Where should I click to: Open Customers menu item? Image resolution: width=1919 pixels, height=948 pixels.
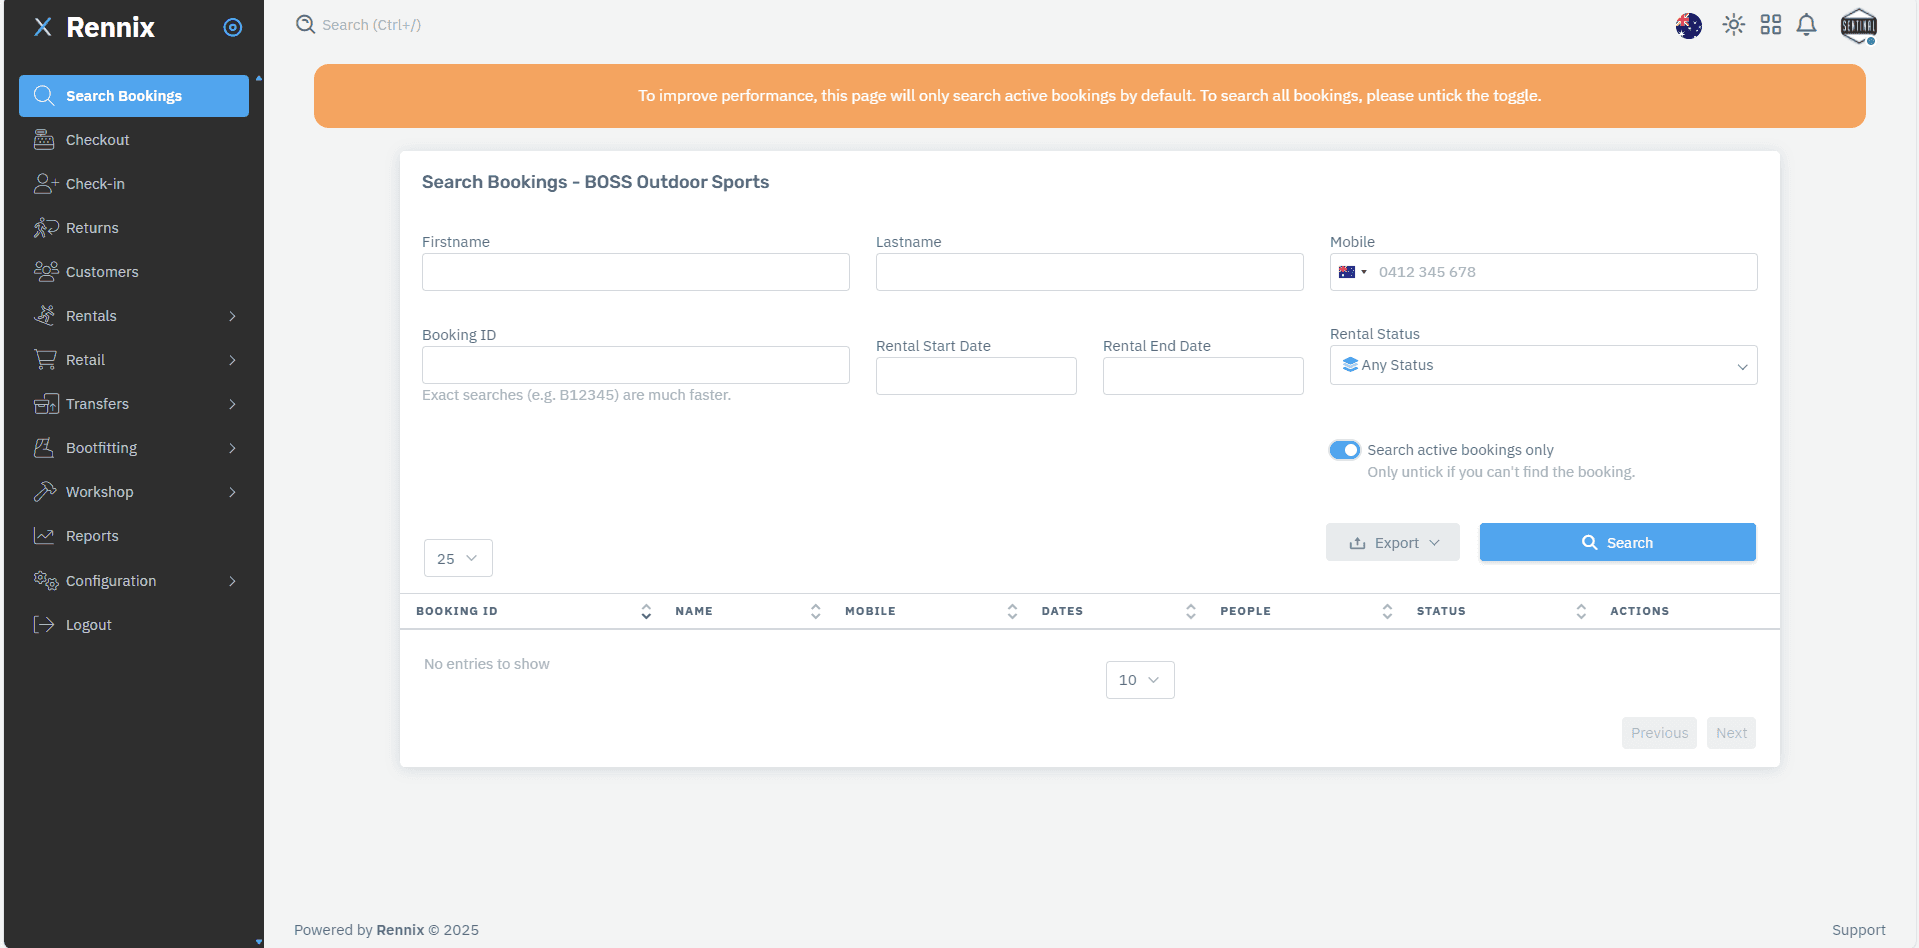(x=134, y=272)
